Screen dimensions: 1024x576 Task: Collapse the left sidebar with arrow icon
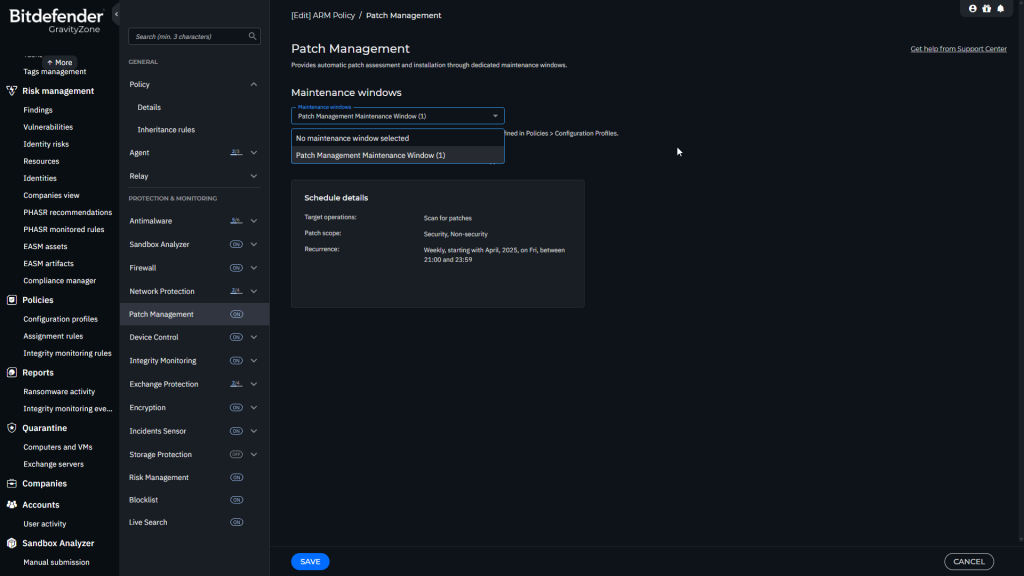116,14
